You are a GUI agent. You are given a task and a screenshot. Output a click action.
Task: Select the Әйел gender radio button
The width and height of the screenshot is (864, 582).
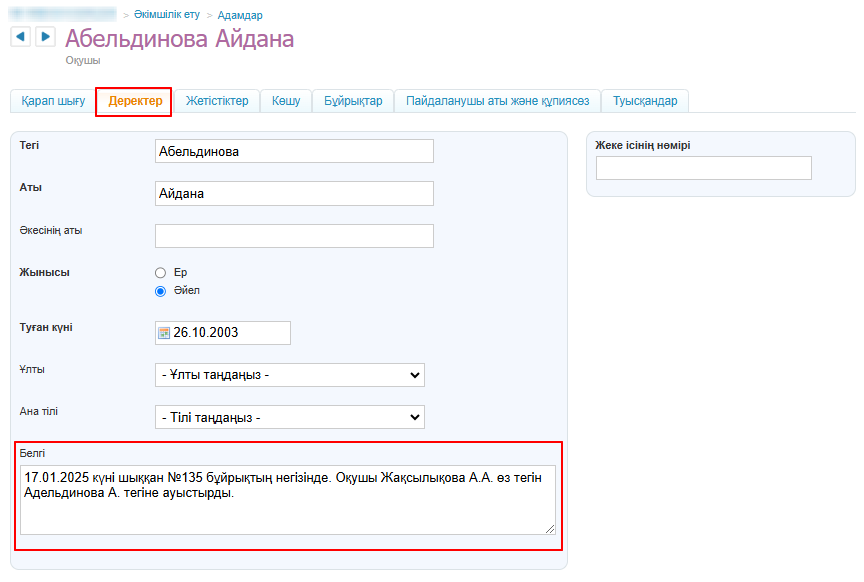pyautogui.click(x=160, y=291)
